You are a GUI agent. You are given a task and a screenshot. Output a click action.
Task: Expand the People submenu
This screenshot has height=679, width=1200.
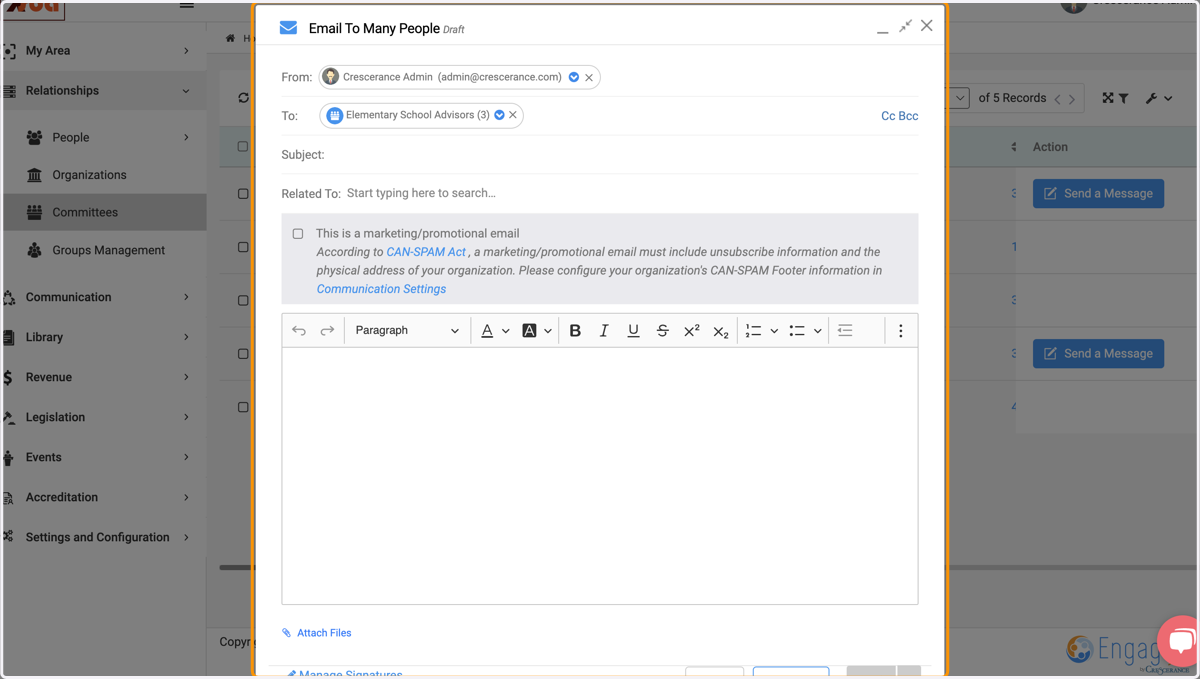point(186,137)
